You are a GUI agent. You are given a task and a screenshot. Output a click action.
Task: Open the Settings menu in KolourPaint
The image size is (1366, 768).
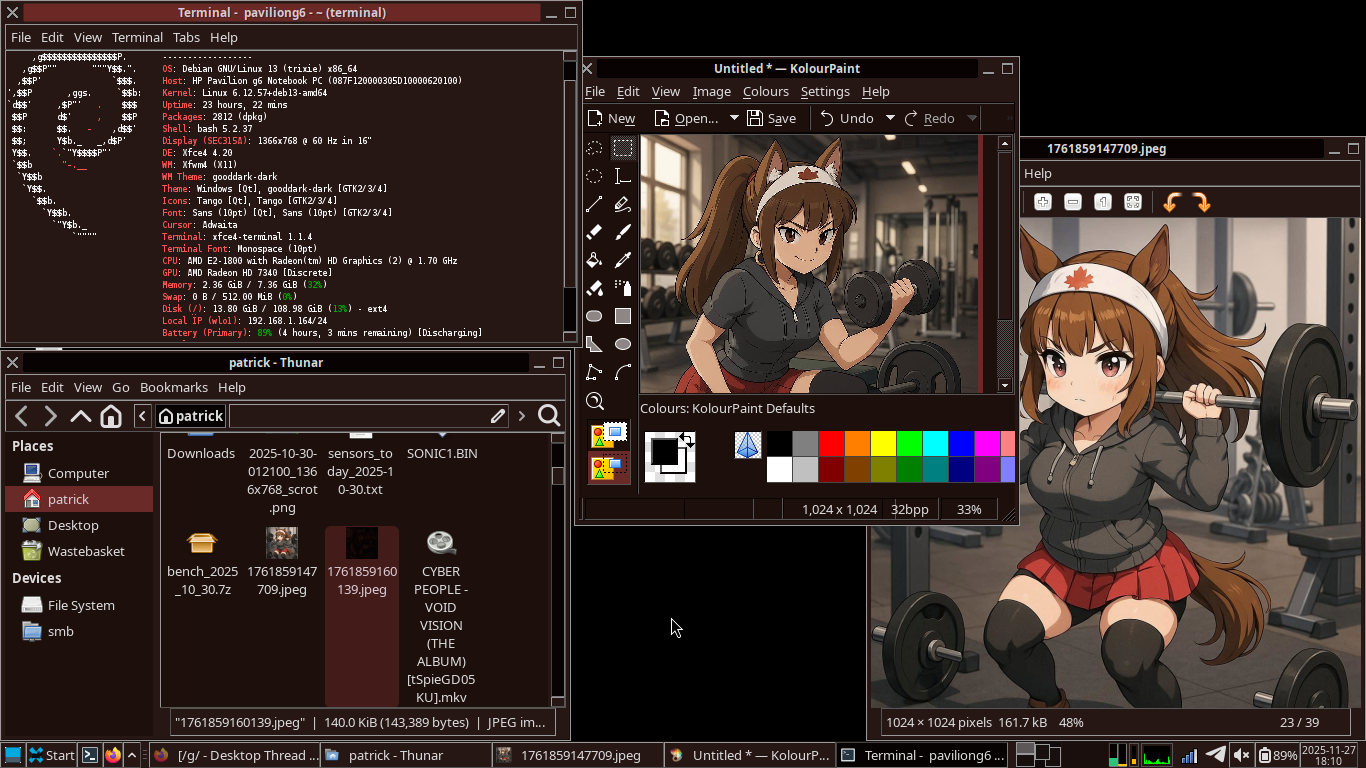point(825,91)
